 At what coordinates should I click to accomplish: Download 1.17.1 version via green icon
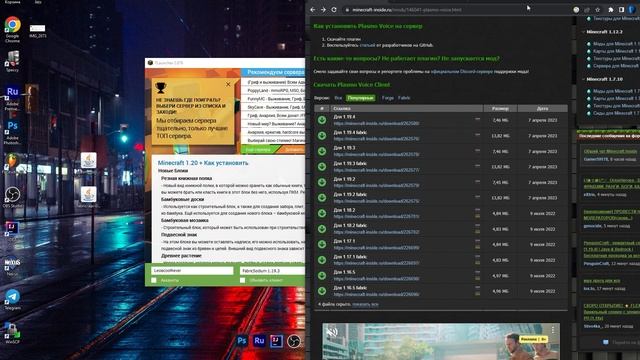point(322,244)
